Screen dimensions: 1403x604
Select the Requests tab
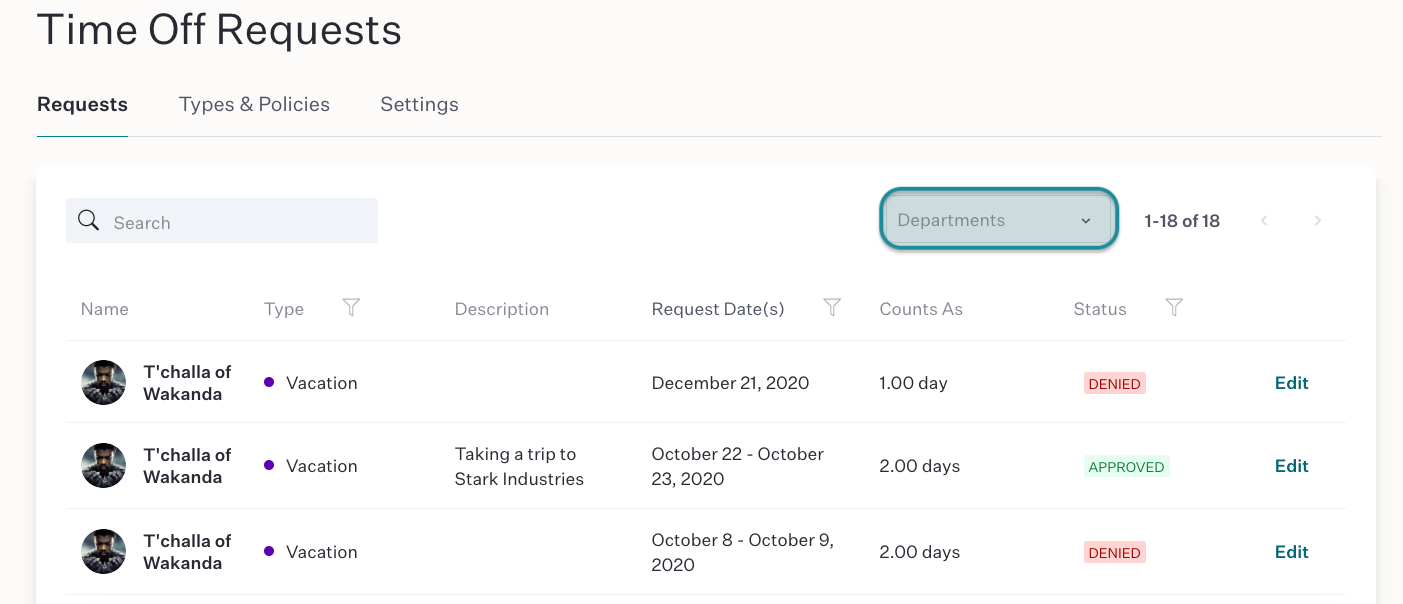[82, 104]
